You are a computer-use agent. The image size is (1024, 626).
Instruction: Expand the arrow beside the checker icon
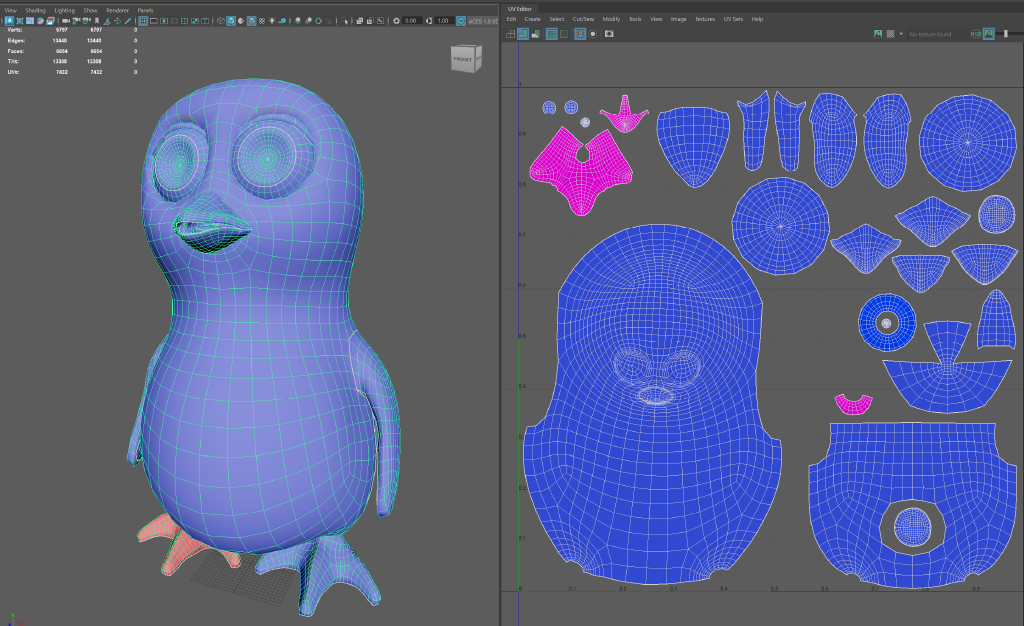coord(901,33)
